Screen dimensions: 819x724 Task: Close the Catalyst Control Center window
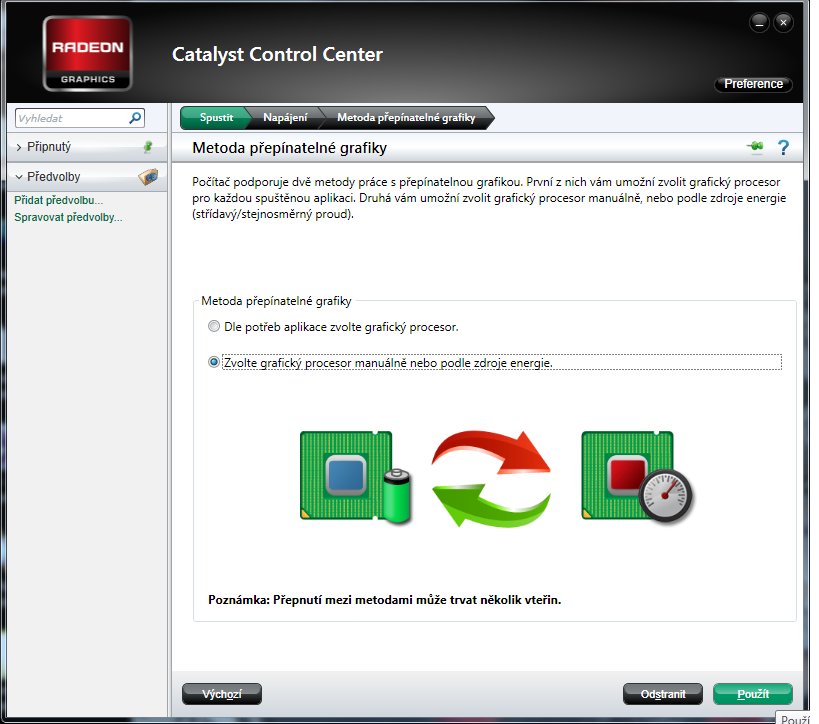click(x=783, y=22)
